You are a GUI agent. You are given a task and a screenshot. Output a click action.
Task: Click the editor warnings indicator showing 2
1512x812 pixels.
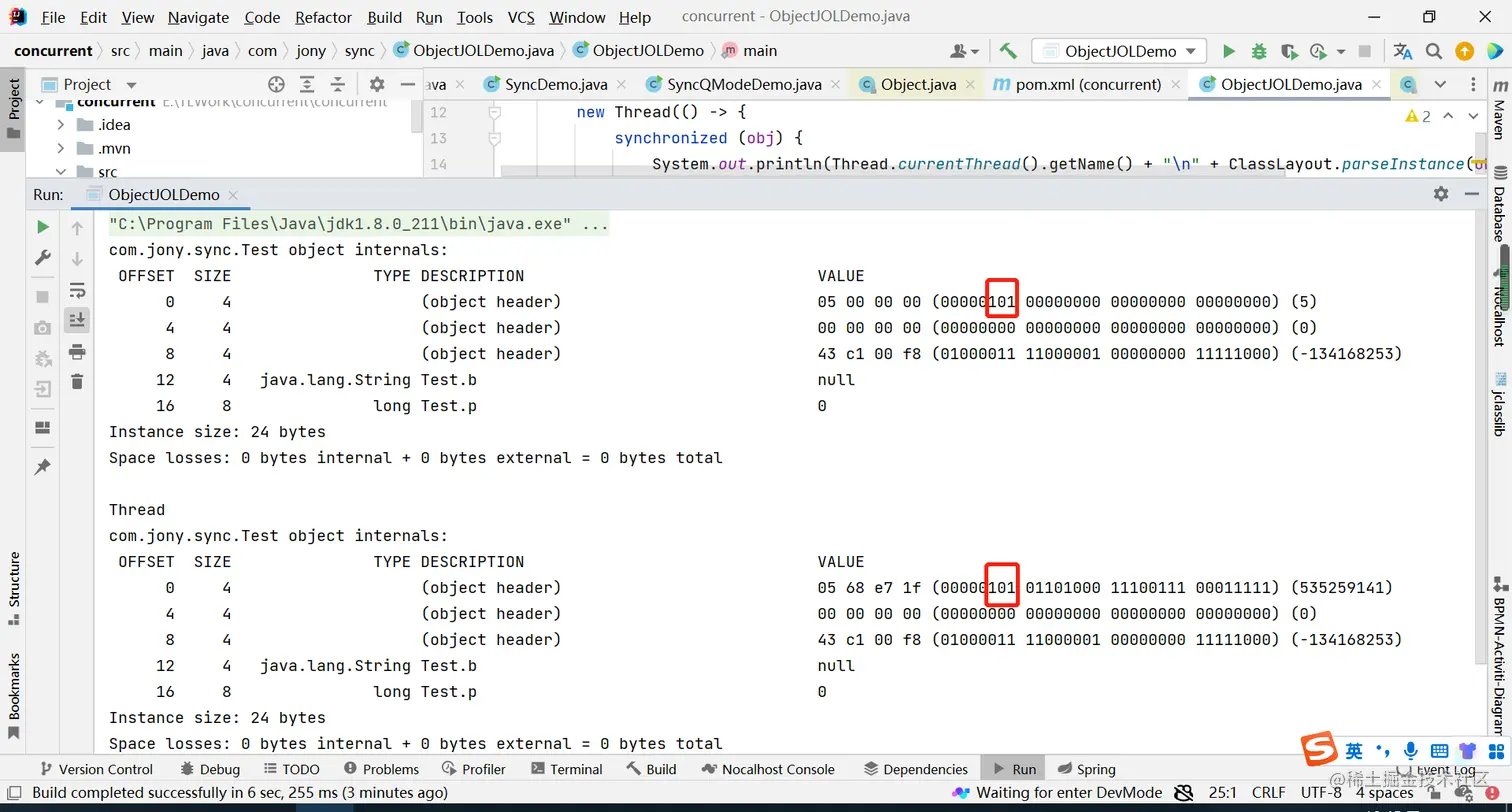tap(1420, 116)
